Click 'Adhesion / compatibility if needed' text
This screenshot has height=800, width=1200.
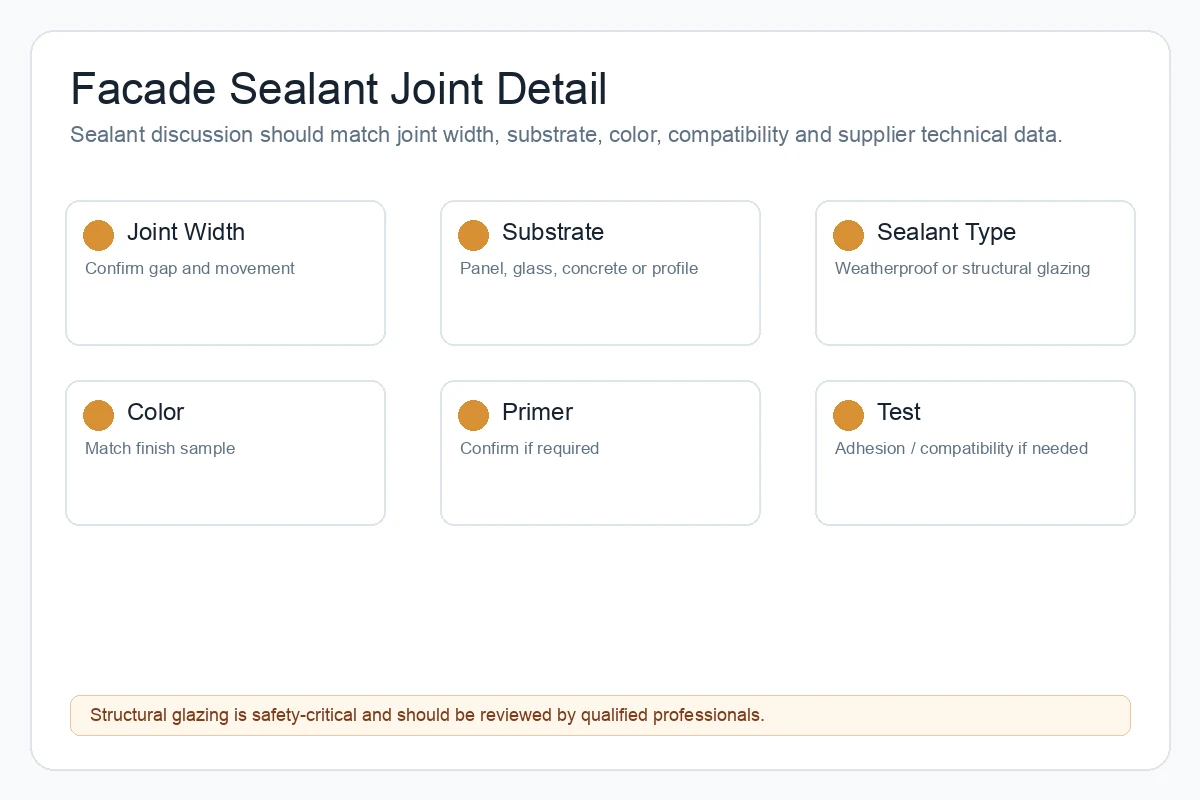coord(961,448)
